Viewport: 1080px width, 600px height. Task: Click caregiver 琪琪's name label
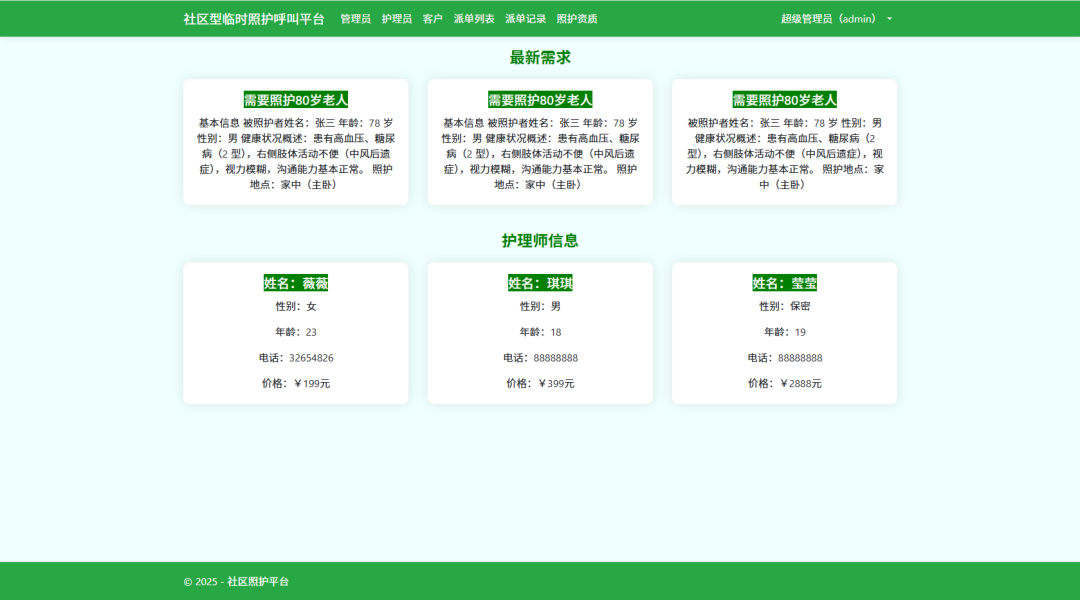coord(540,282)
